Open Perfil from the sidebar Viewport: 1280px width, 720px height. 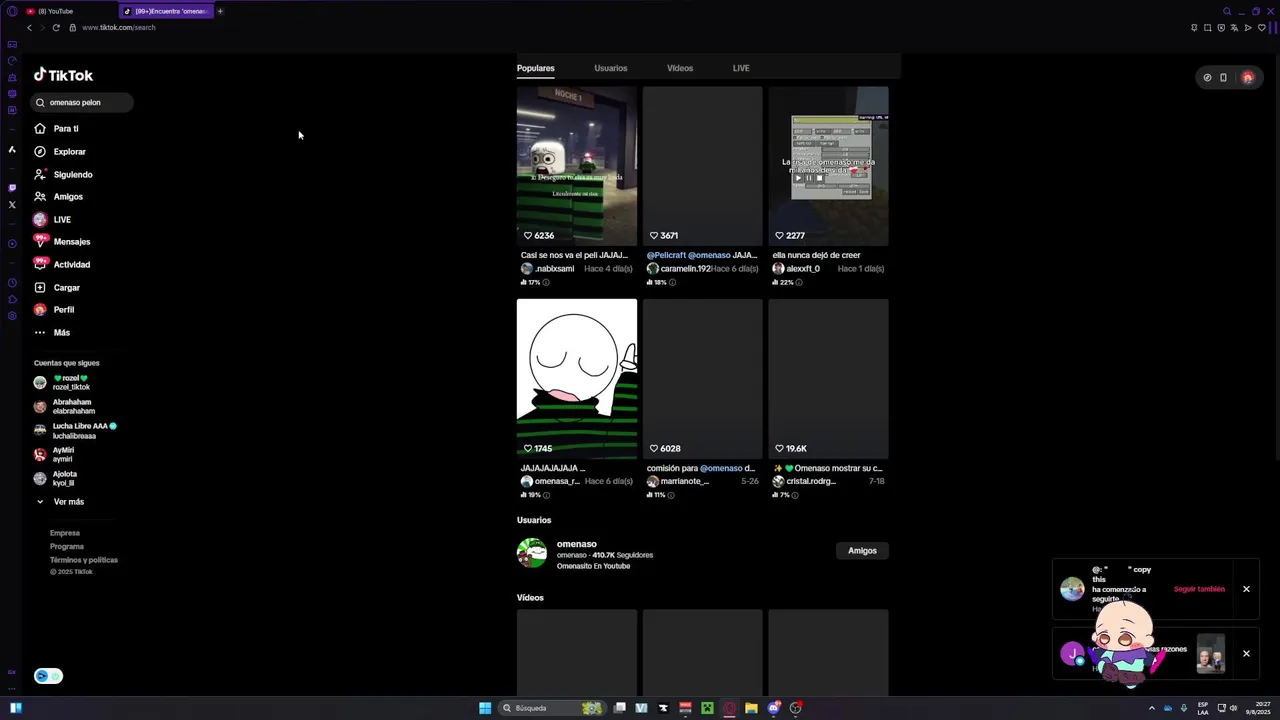point(54,309)
